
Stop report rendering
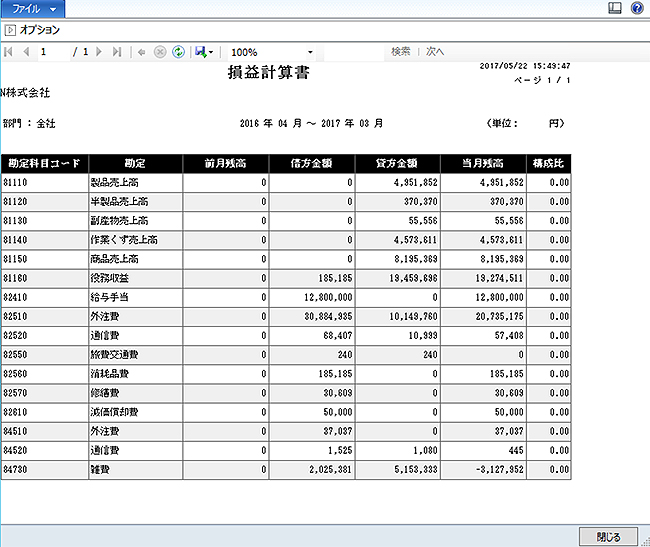(x=160, y=51)
